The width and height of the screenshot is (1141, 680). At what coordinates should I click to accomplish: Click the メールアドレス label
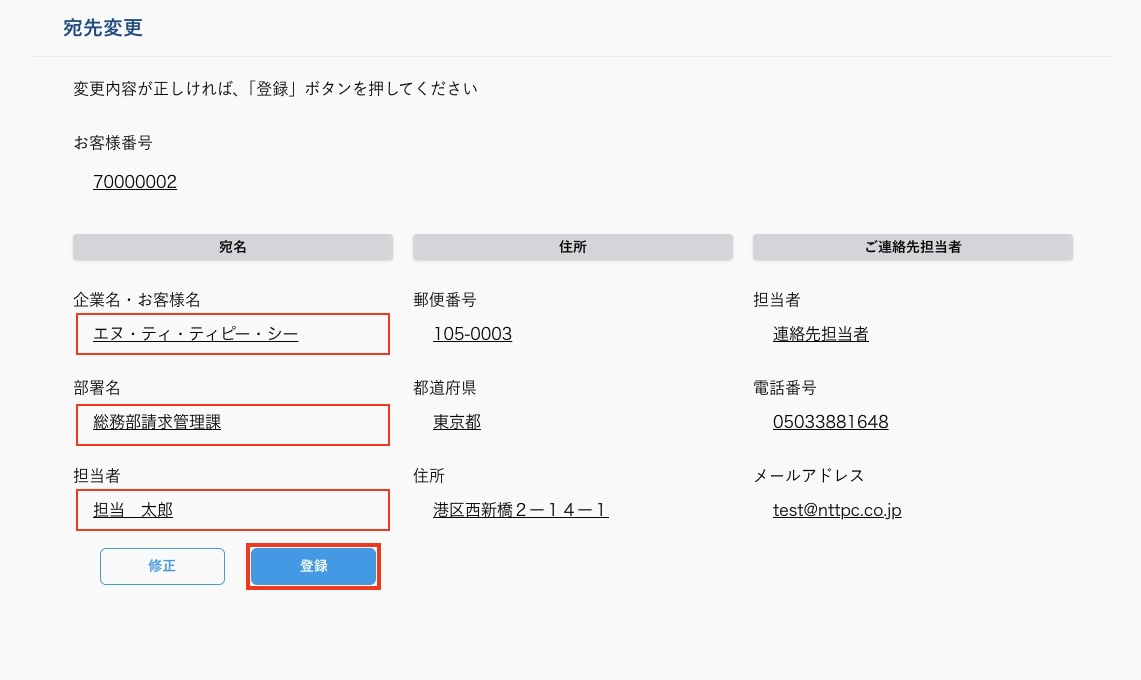click(808, 475)
